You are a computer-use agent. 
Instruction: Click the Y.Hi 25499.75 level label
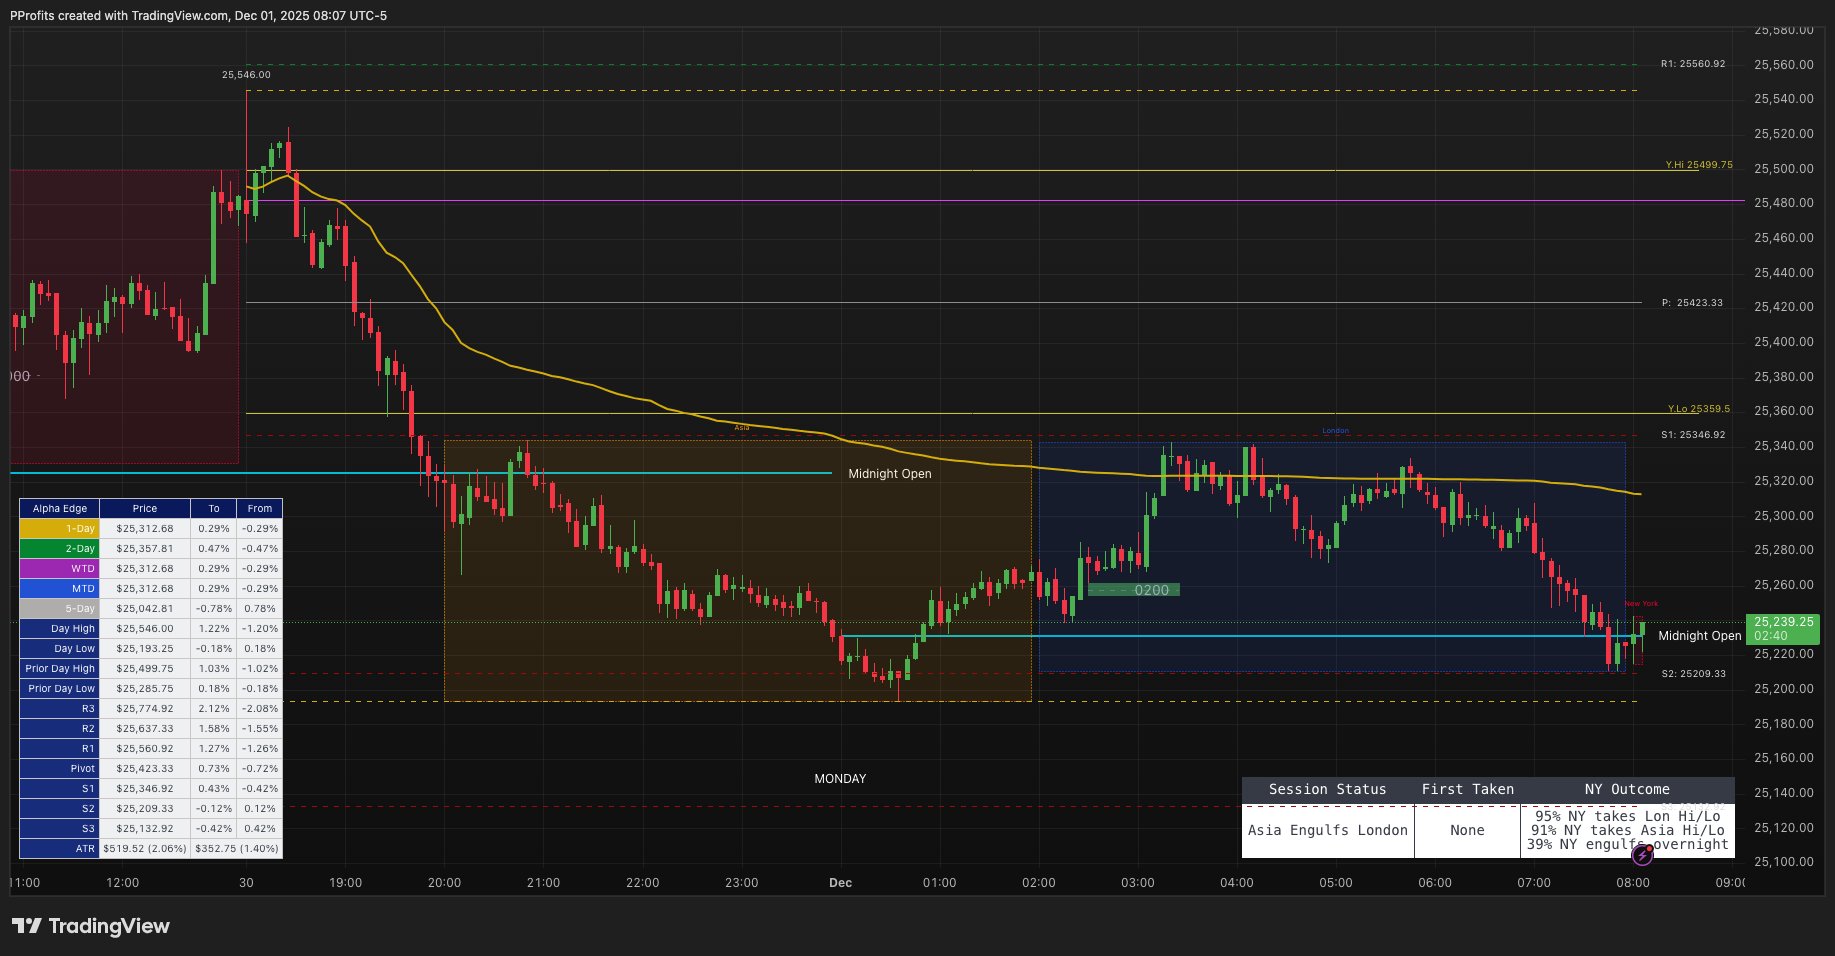pos(1697,166)
